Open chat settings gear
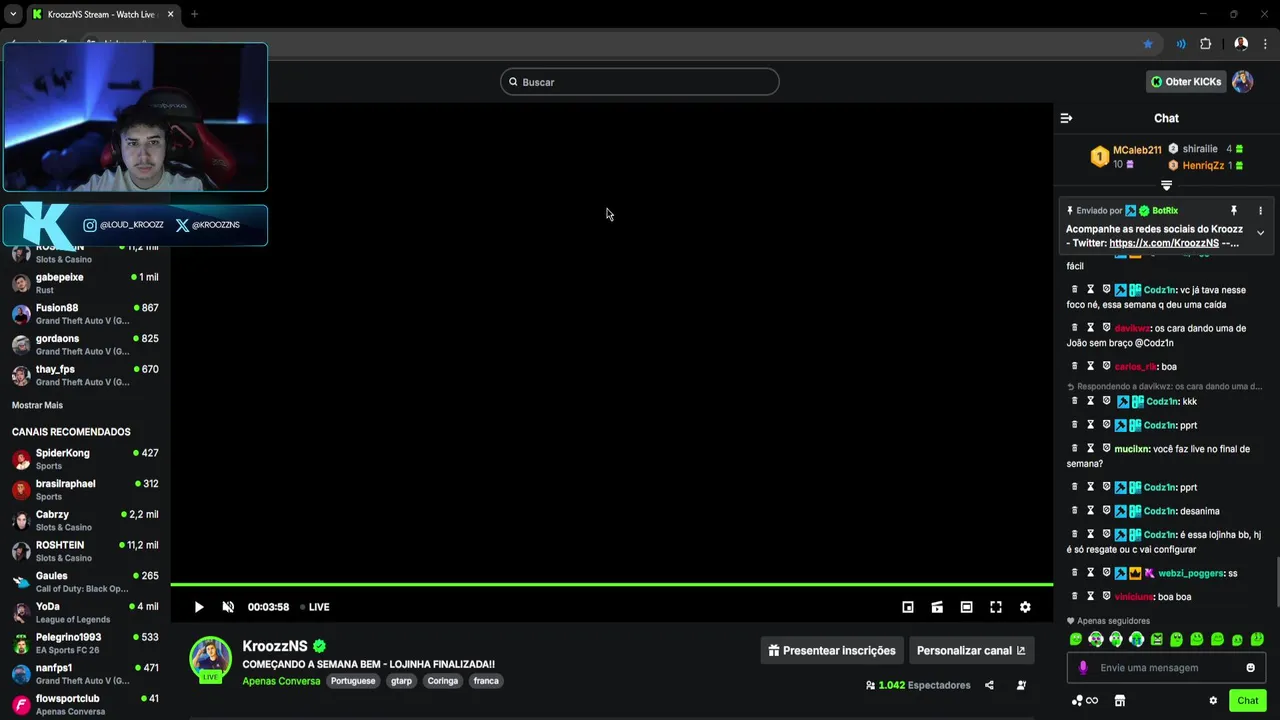1280x720 pixels. click(x=1213, y=701)
